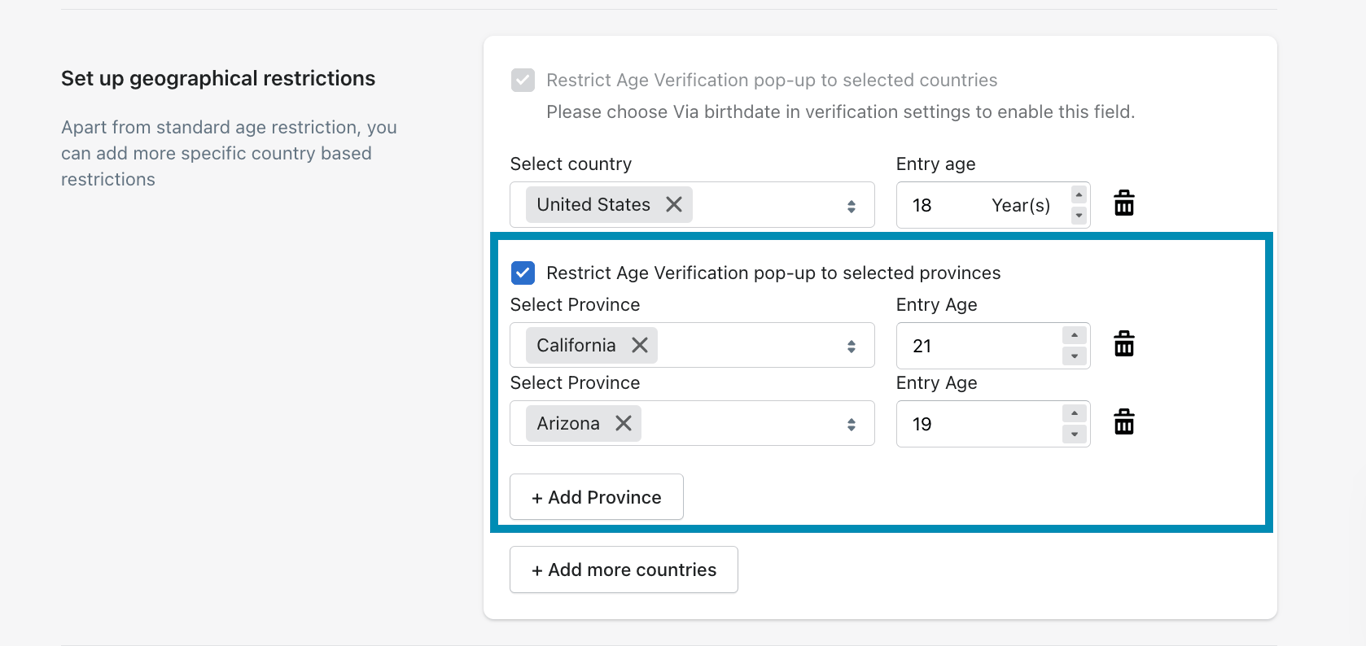Decrease United States entry age
This screenshot has height=646, width=1366.
[x=1078, y=215]
